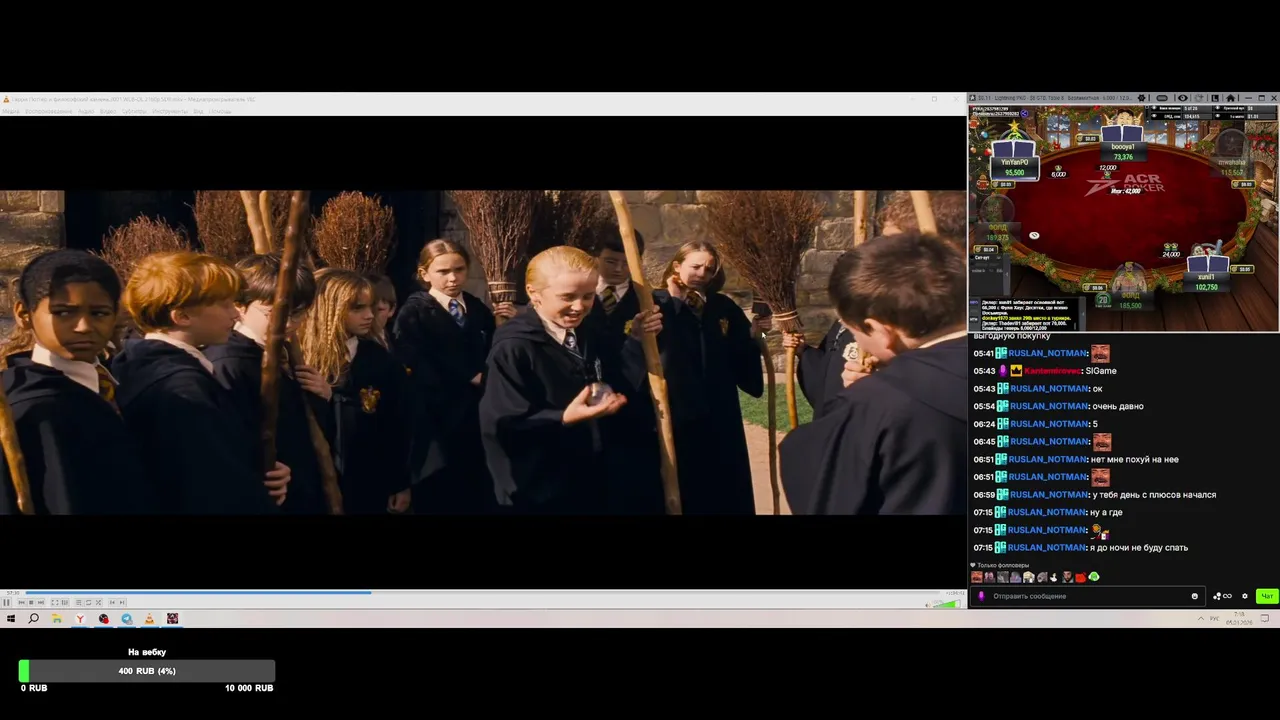Open VLC Аудио menu
This screenshot has height=720, width=1280.
[86, 111]
